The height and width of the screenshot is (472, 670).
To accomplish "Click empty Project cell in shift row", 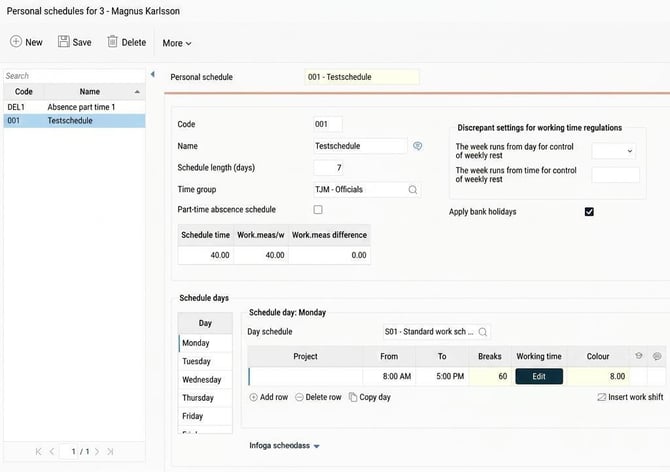I will click(x=306, y=376).
